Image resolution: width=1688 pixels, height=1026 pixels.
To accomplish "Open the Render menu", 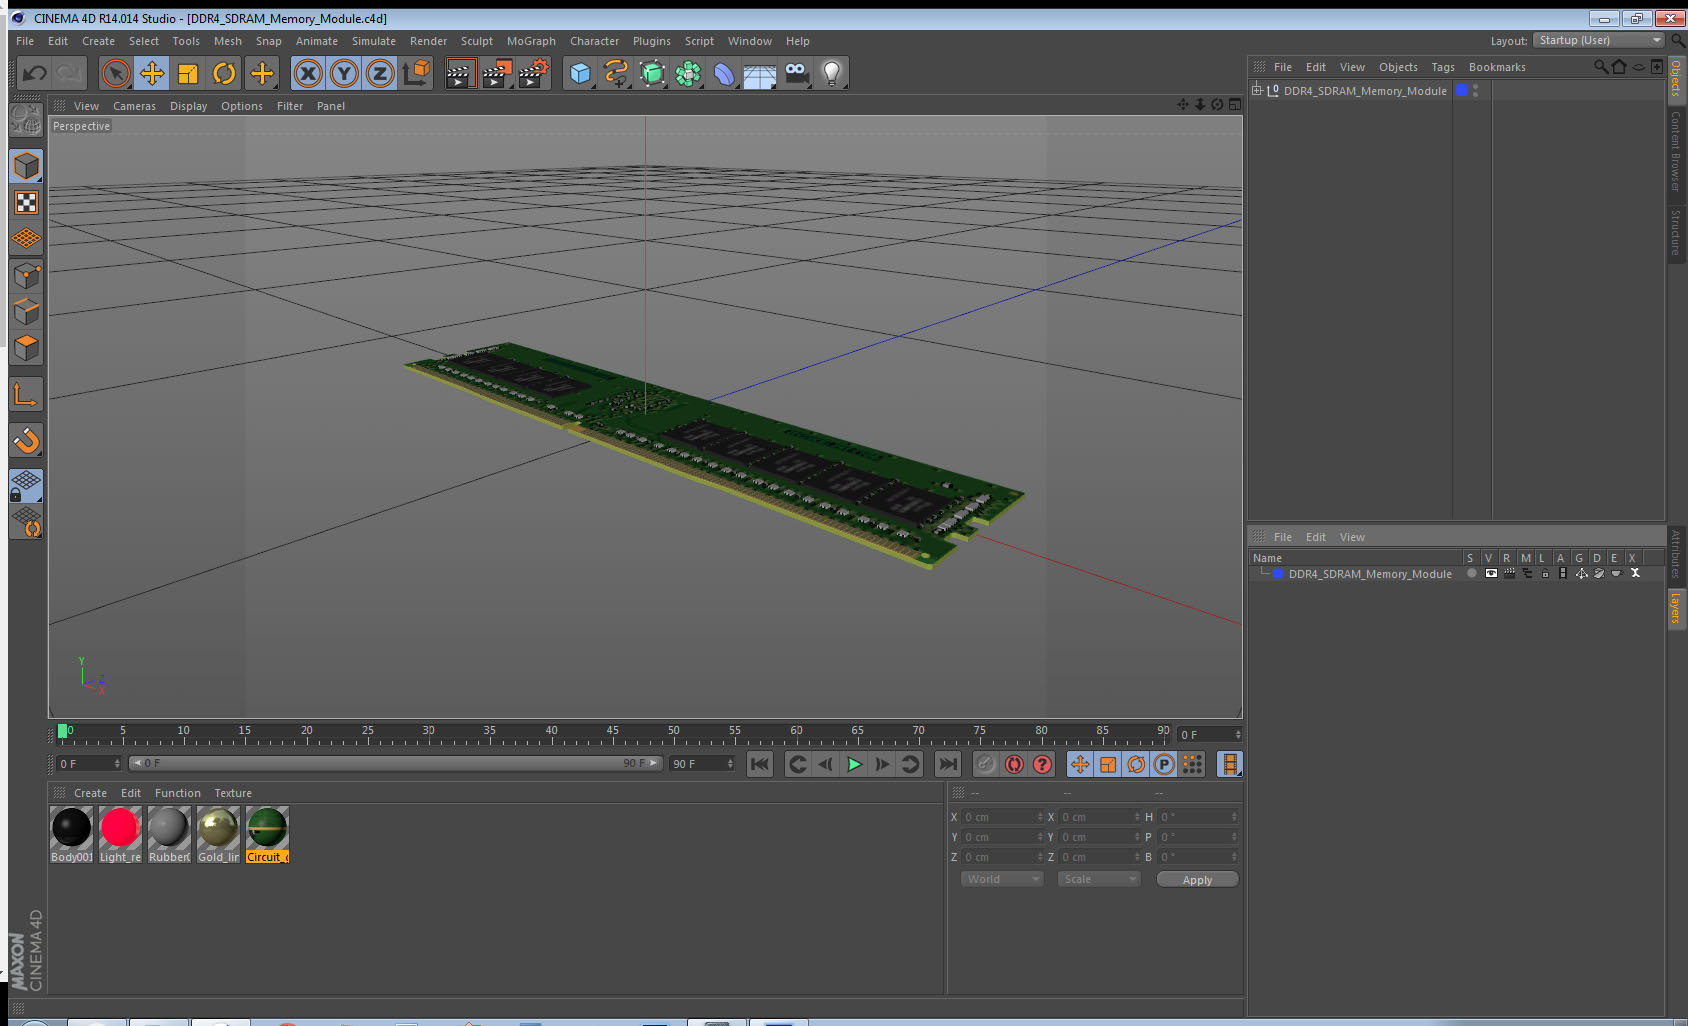I will [x=428, y=41].
